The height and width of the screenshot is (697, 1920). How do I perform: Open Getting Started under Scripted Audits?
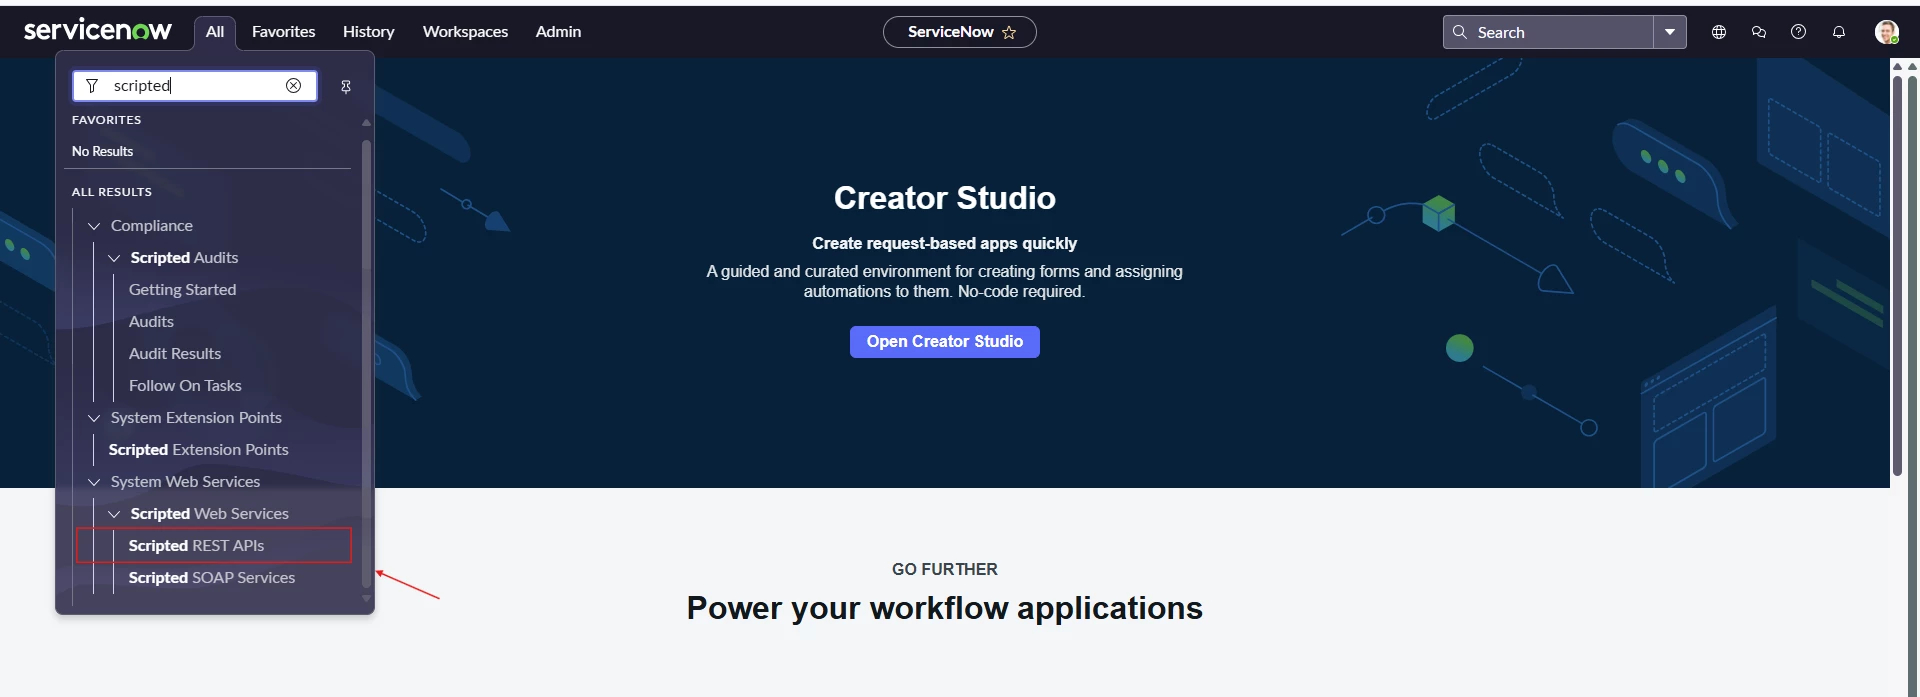183,290
